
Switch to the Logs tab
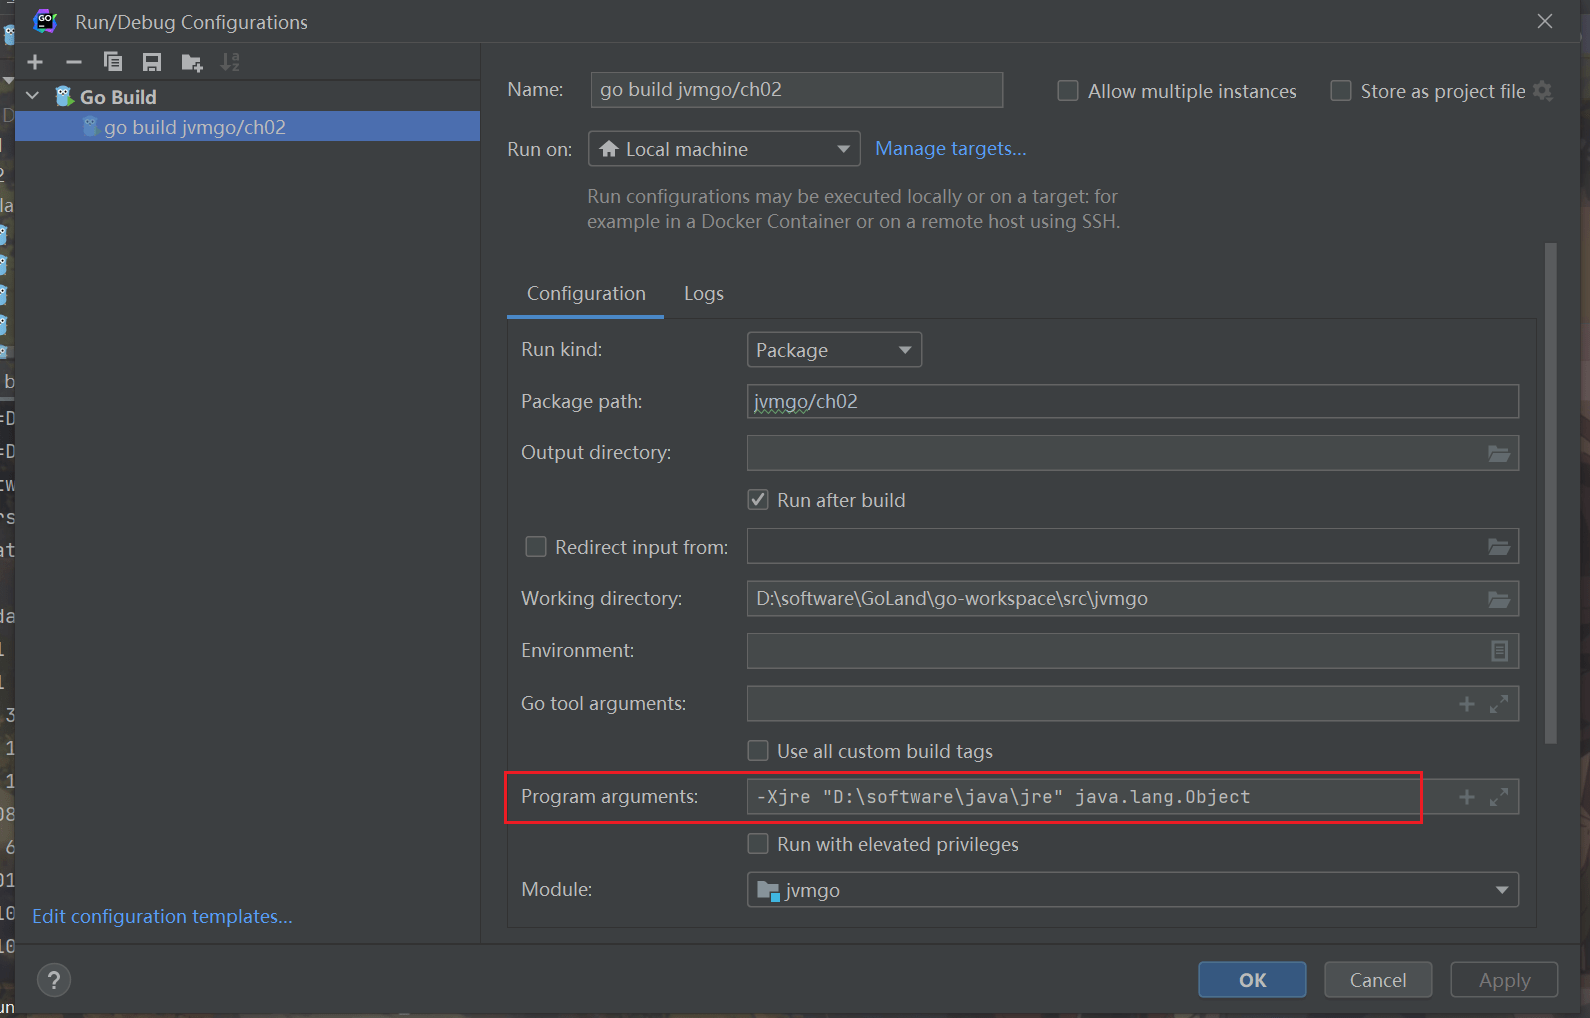pyautogui.click(x=703, y=294)
